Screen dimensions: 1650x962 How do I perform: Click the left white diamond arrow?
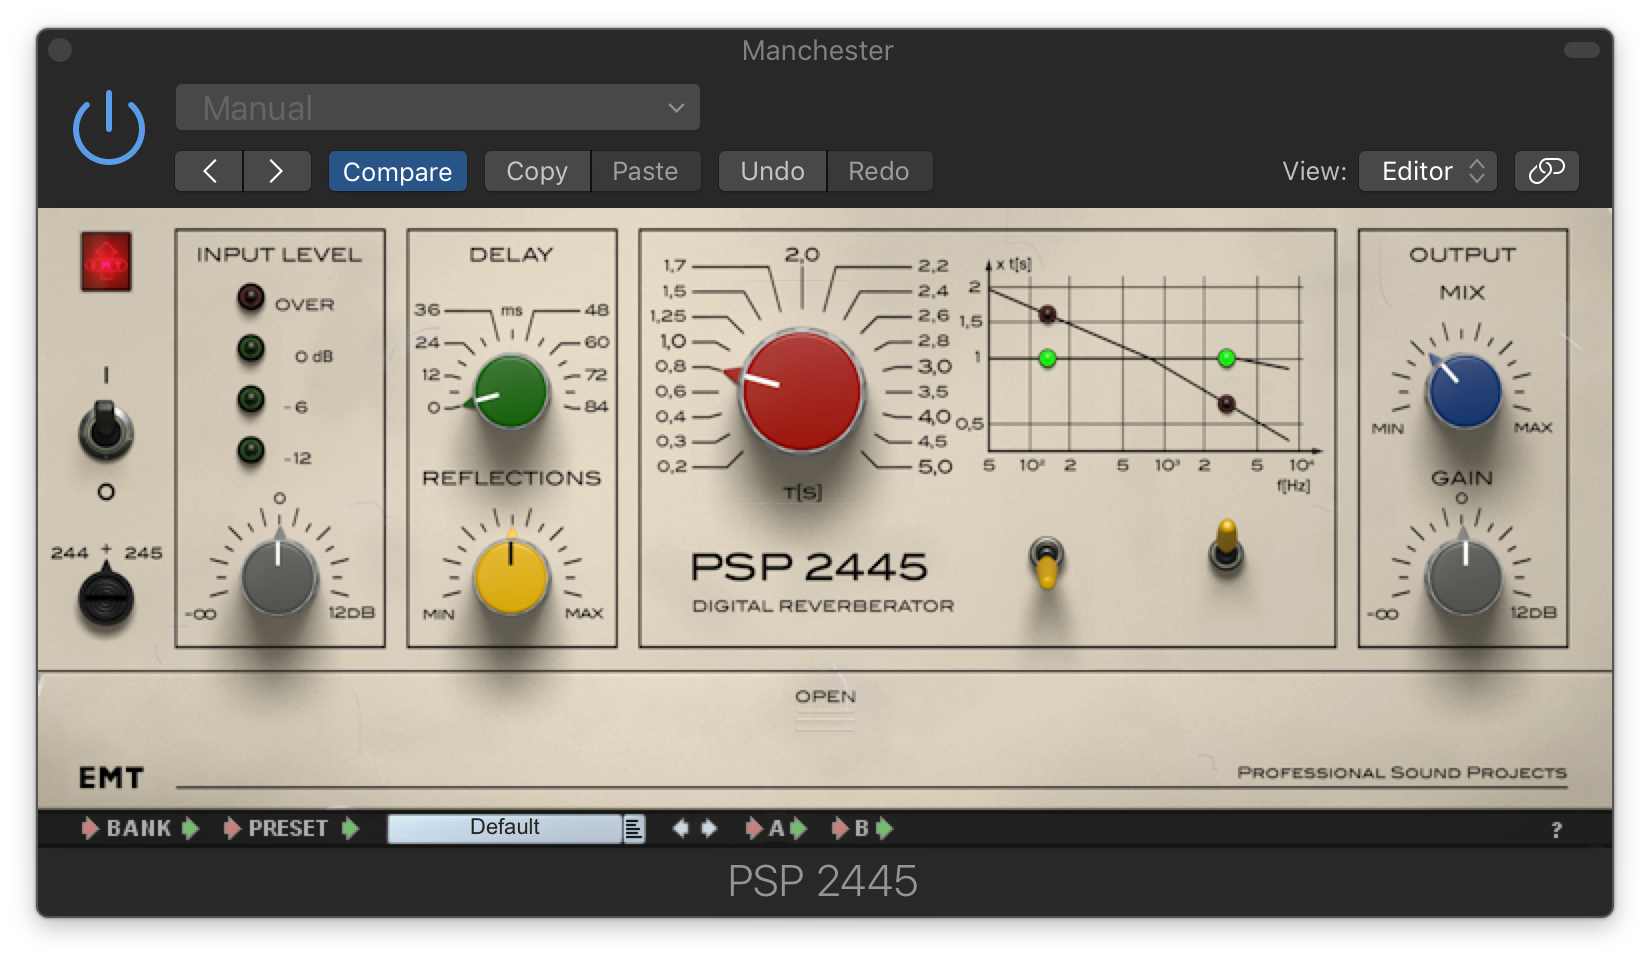point(681,828)
